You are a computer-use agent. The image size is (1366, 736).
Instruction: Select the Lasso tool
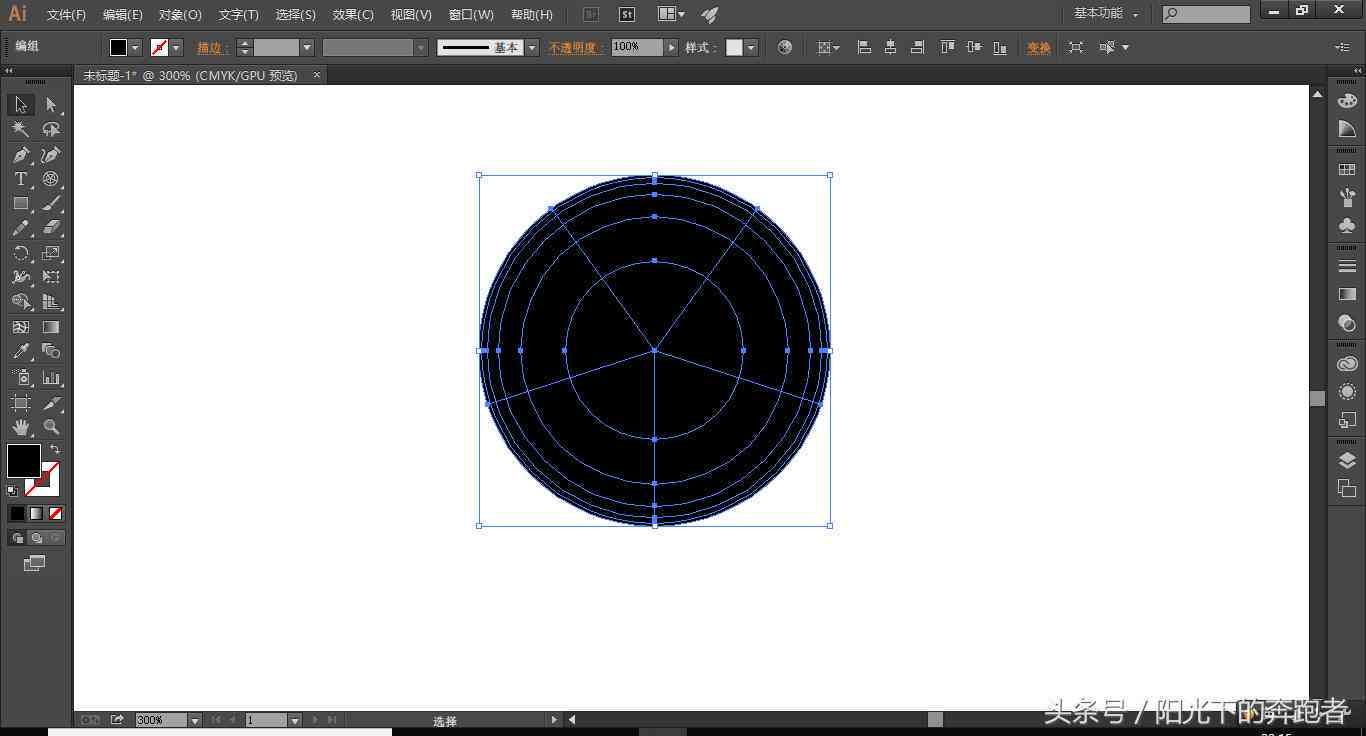click(x=51, y=129)
